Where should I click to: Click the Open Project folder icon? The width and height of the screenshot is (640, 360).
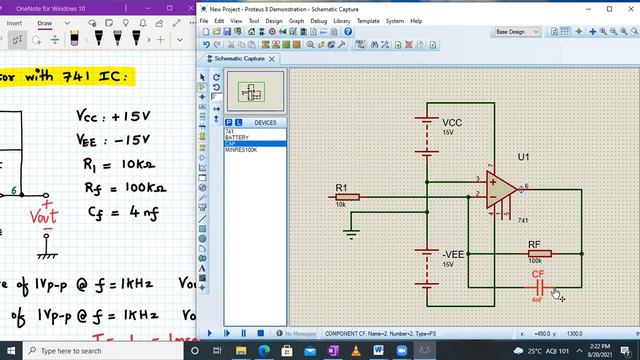click(x=217, y=32)
